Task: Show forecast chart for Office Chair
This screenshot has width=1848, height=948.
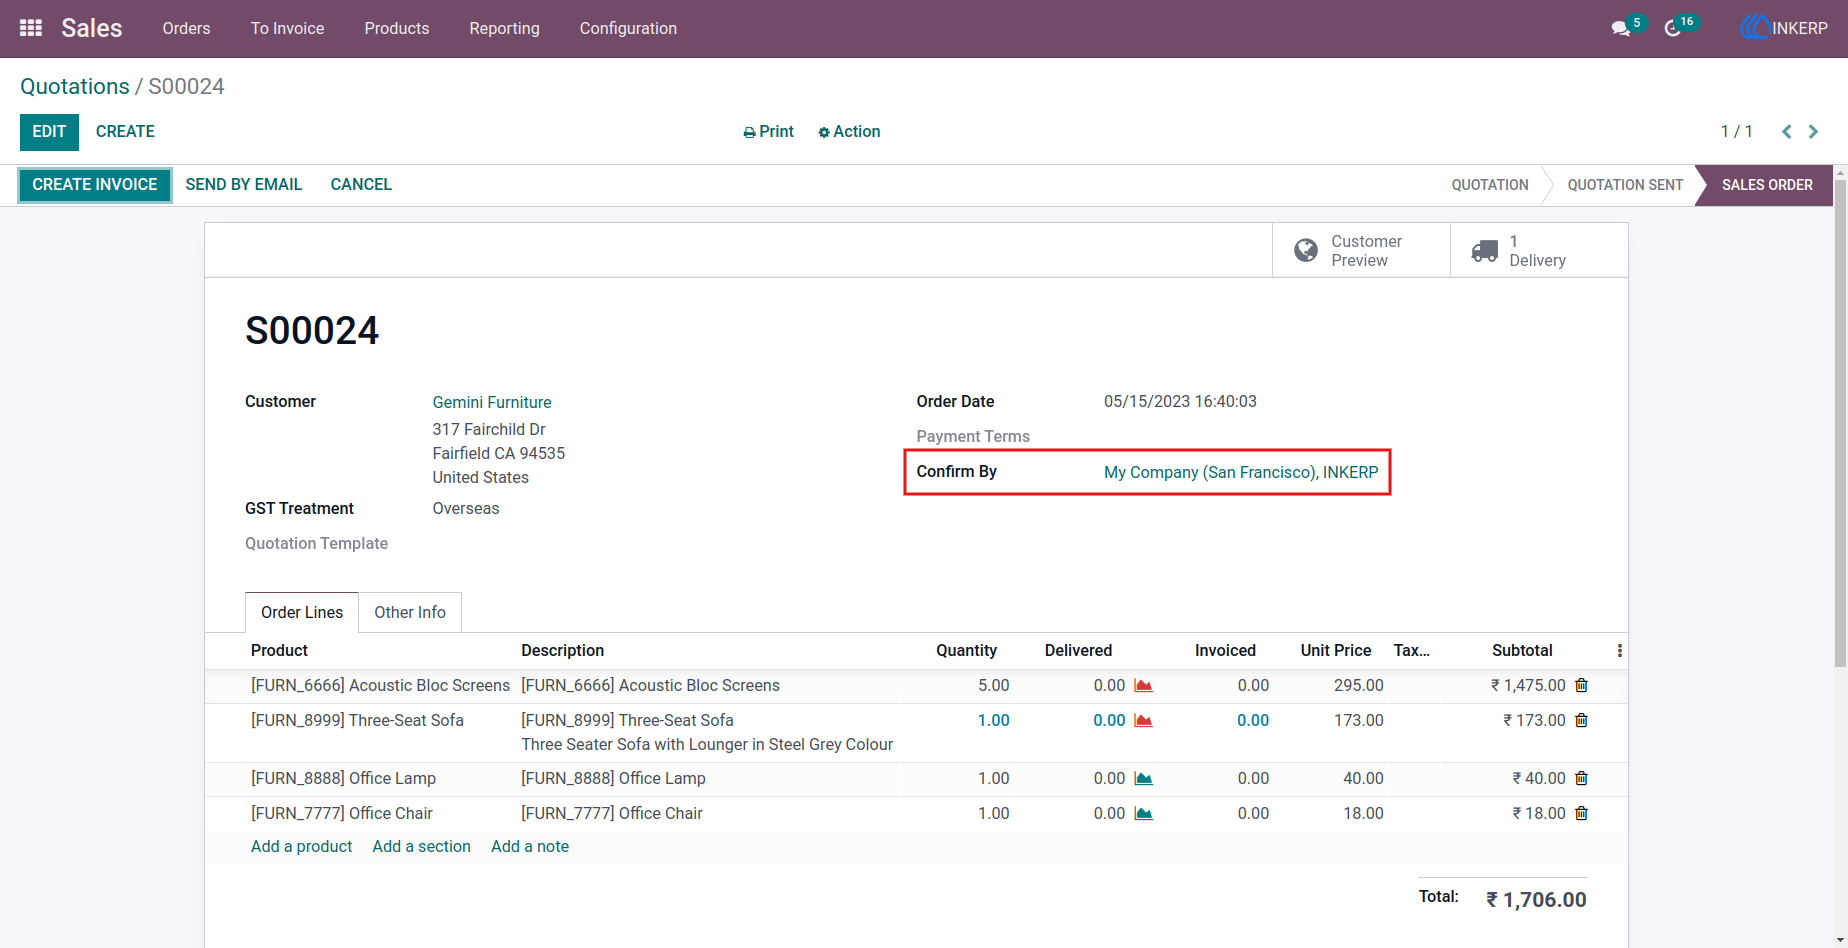Action: pyautogui.click(x=1143, y=813)
